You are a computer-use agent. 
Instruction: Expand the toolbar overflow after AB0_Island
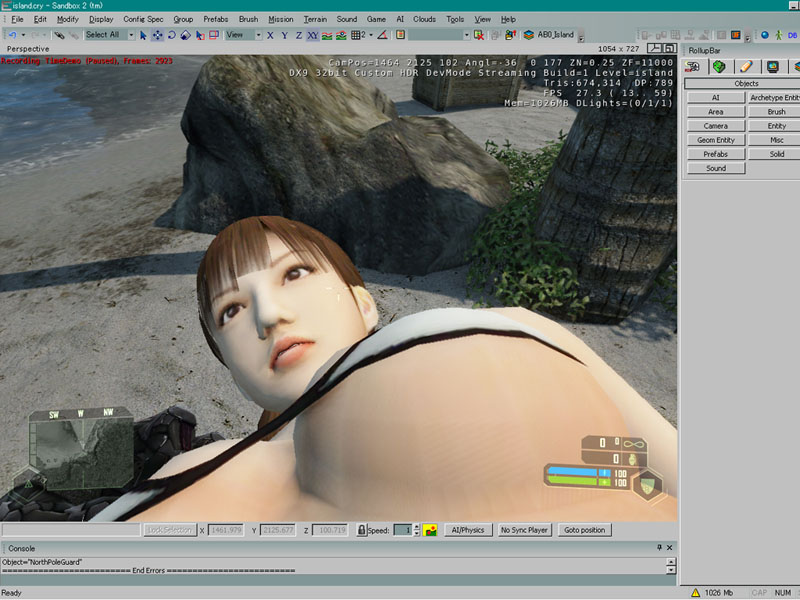(x=581, y=36)
